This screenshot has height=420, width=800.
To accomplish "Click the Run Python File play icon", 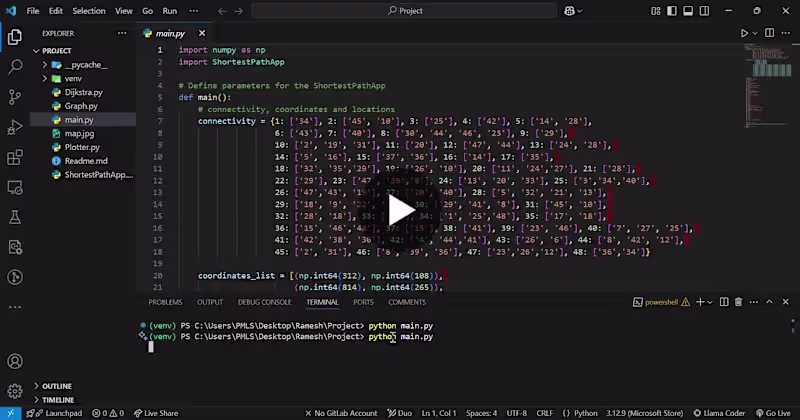I will 744,33.
